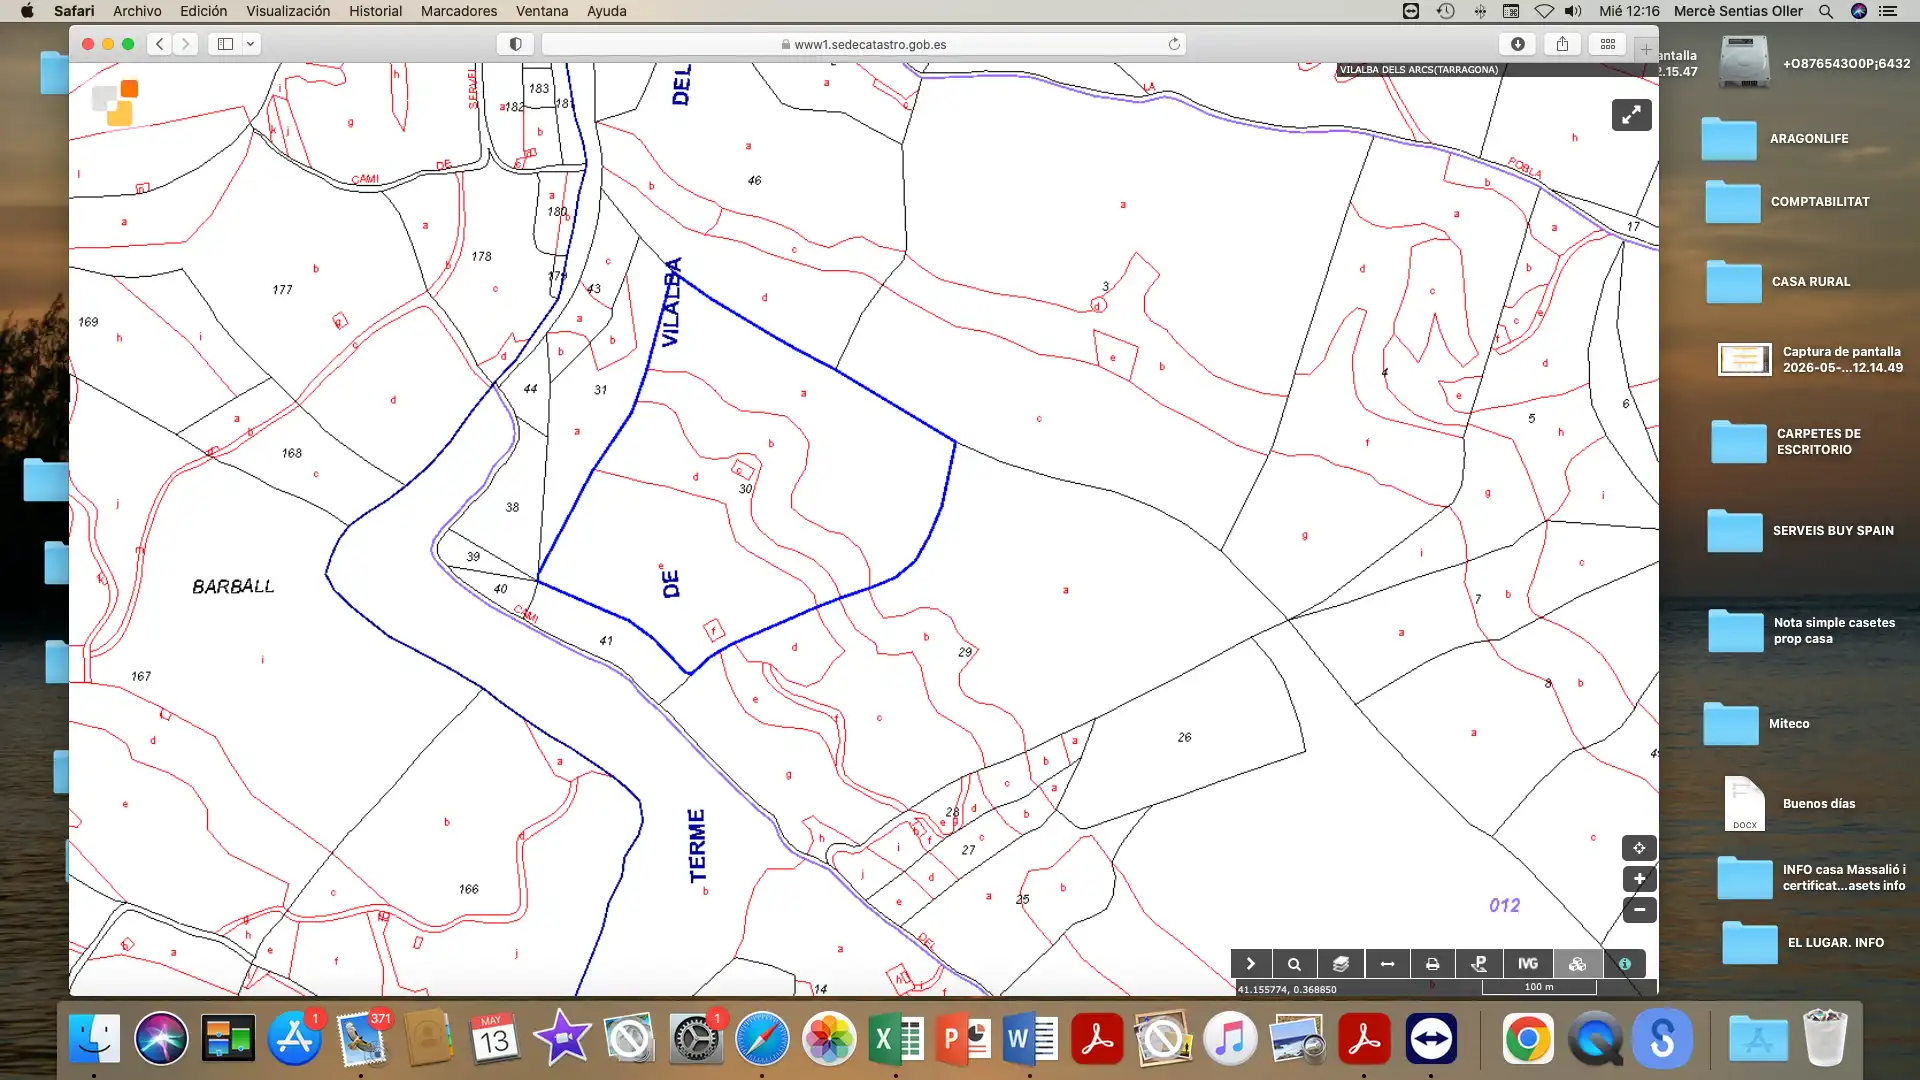
Task: Toggle fullscreen map with expand arrows
Action: coord(1631,115)
